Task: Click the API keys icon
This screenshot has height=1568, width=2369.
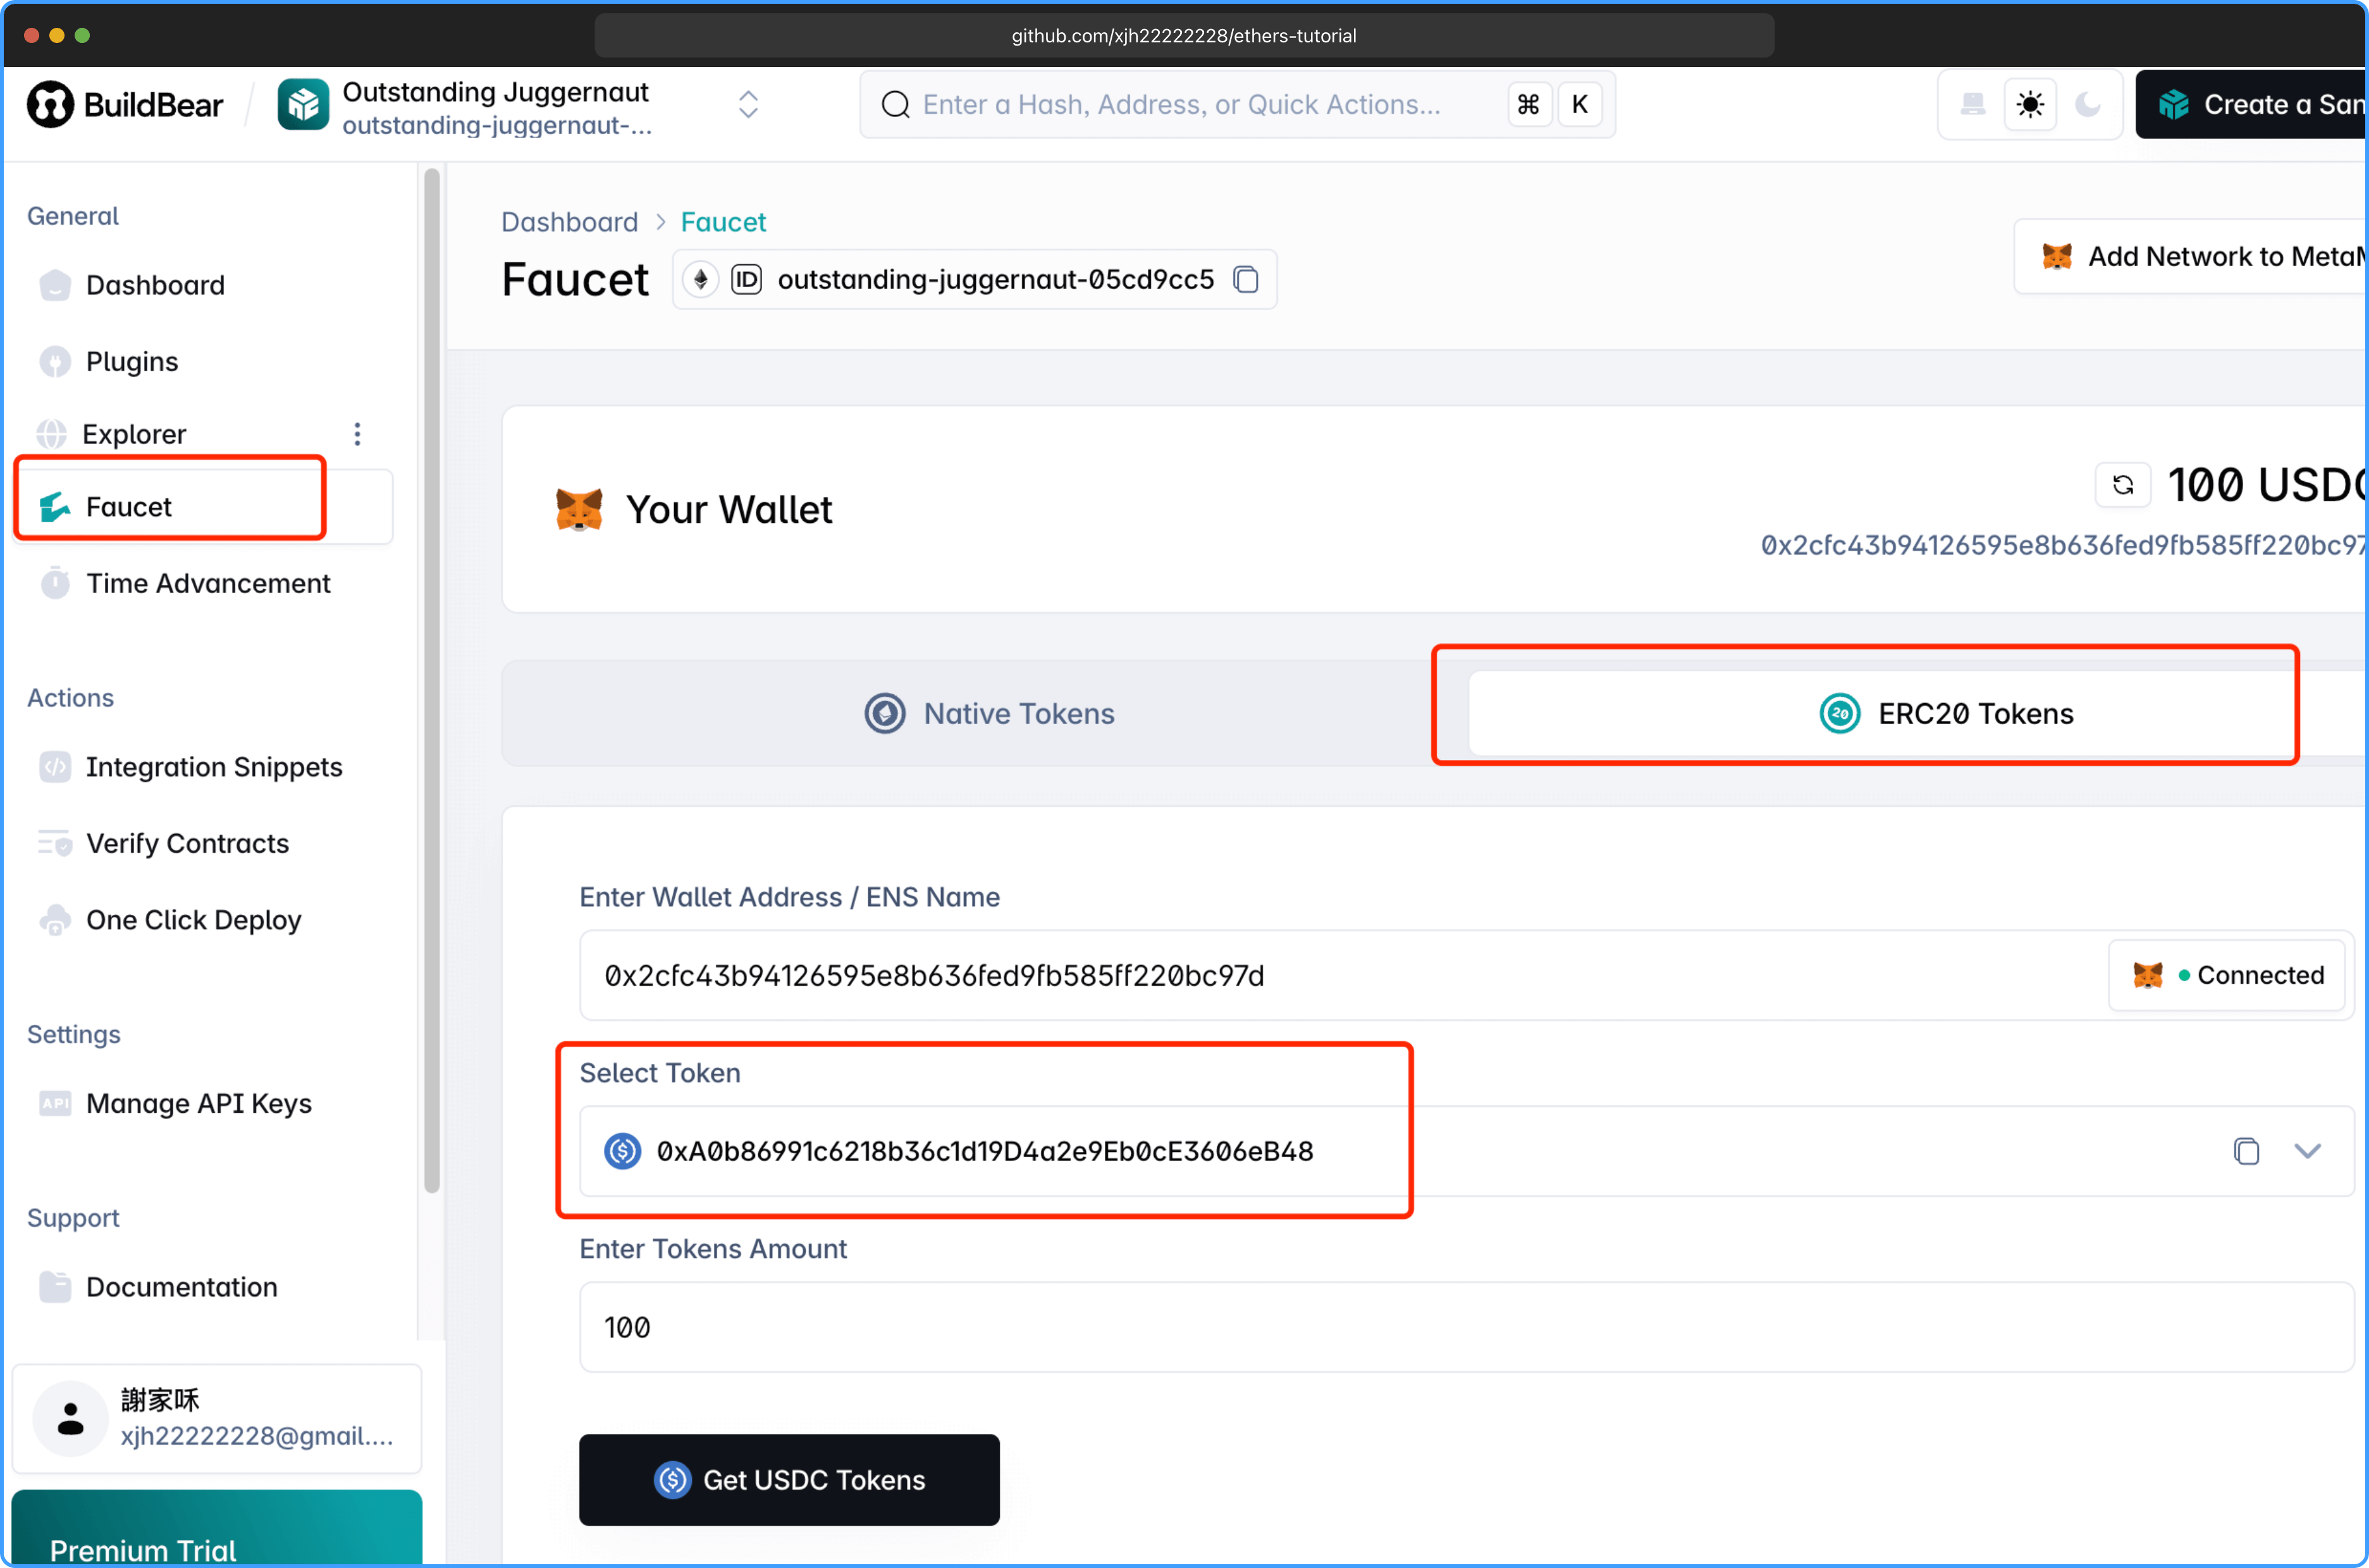Action: click(x=55, y=1103)
